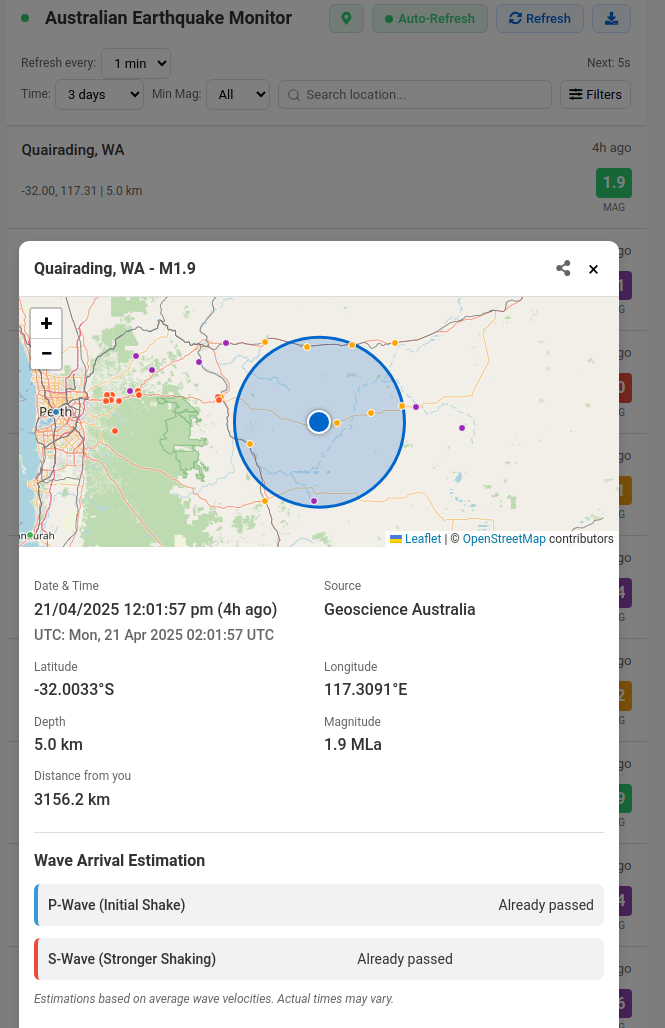This screenshot has height=1028, width=665.
Task: Click the P-Wave progress bar
Action: click(x=318, y=904)
